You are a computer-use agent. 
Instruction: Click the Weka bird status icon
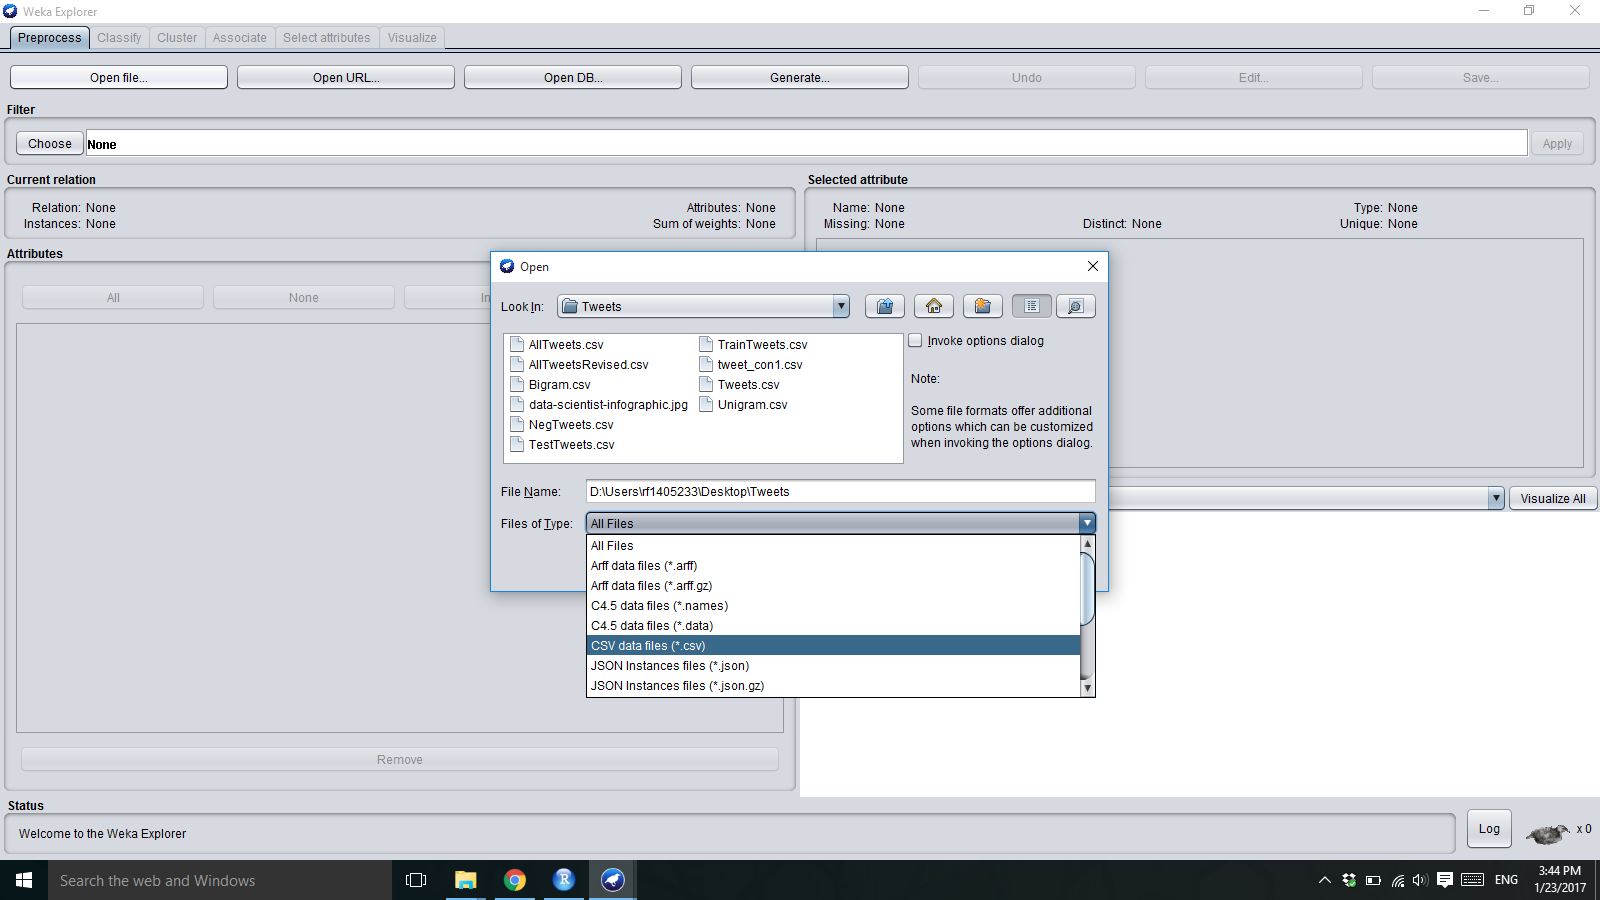coord(1547,832)
